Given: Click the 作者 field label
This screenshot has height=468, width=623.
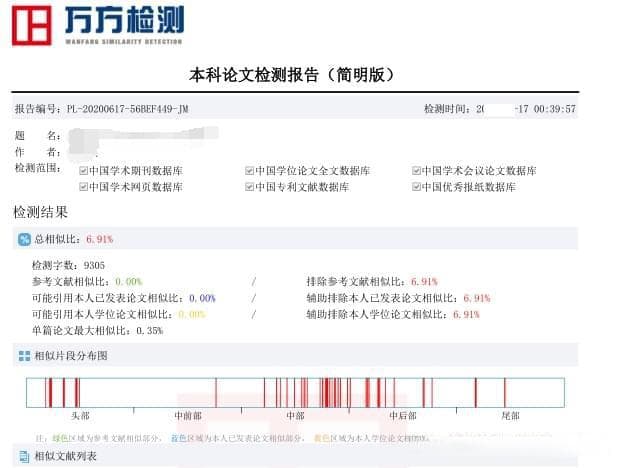Looking at the screenshot, I should pos(38,152).
